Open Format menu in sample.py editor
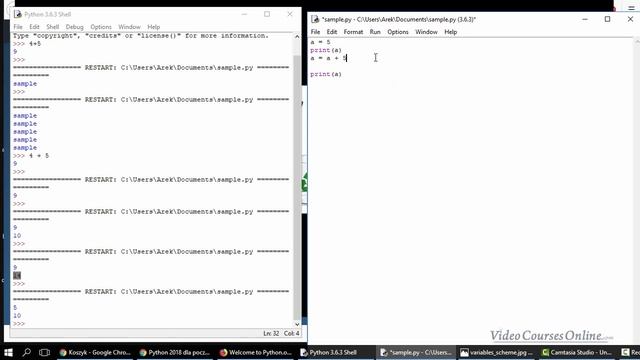This screenshot has height=360, width=640. click(x=353, y=32)
